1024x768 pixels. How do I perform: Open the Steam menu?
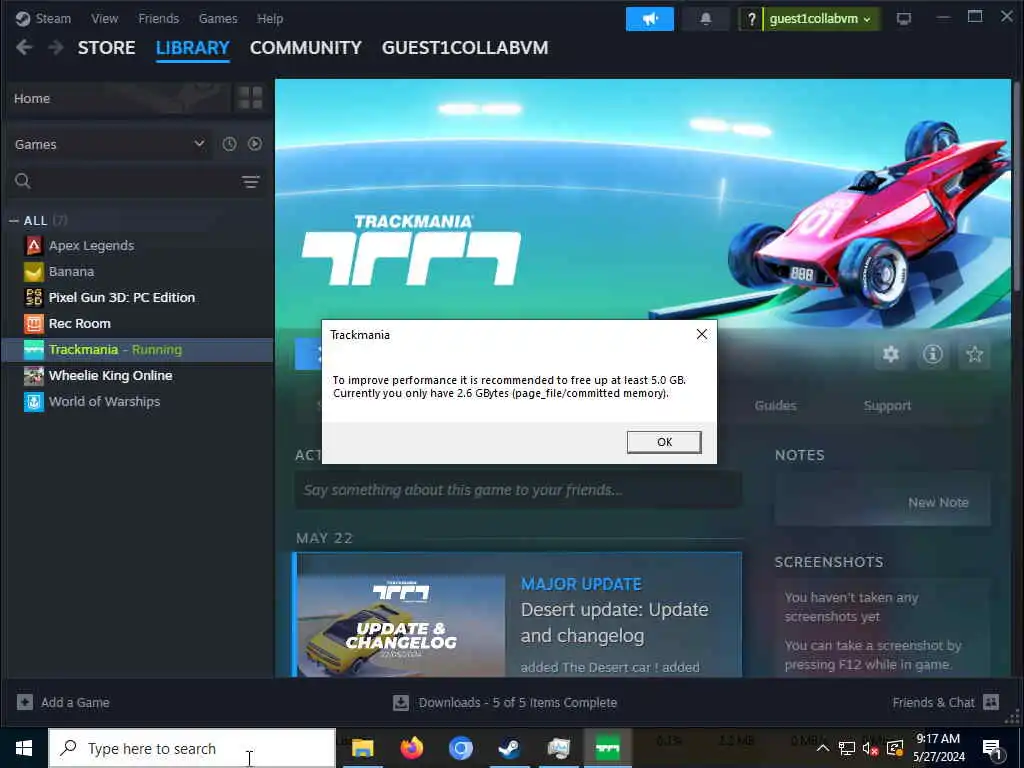tap(53, 18)
